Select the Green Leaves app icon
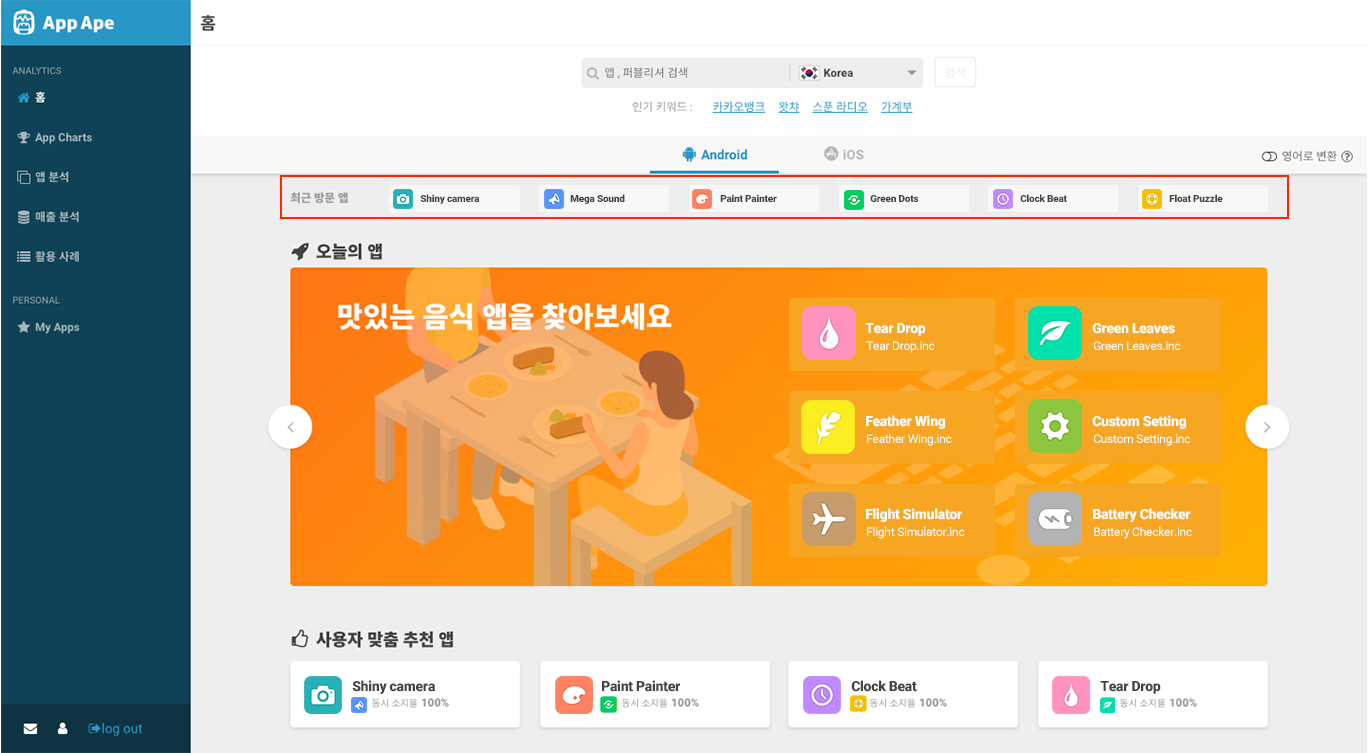This screenshot has width=1368, height=753. (x=1055, y=333)
